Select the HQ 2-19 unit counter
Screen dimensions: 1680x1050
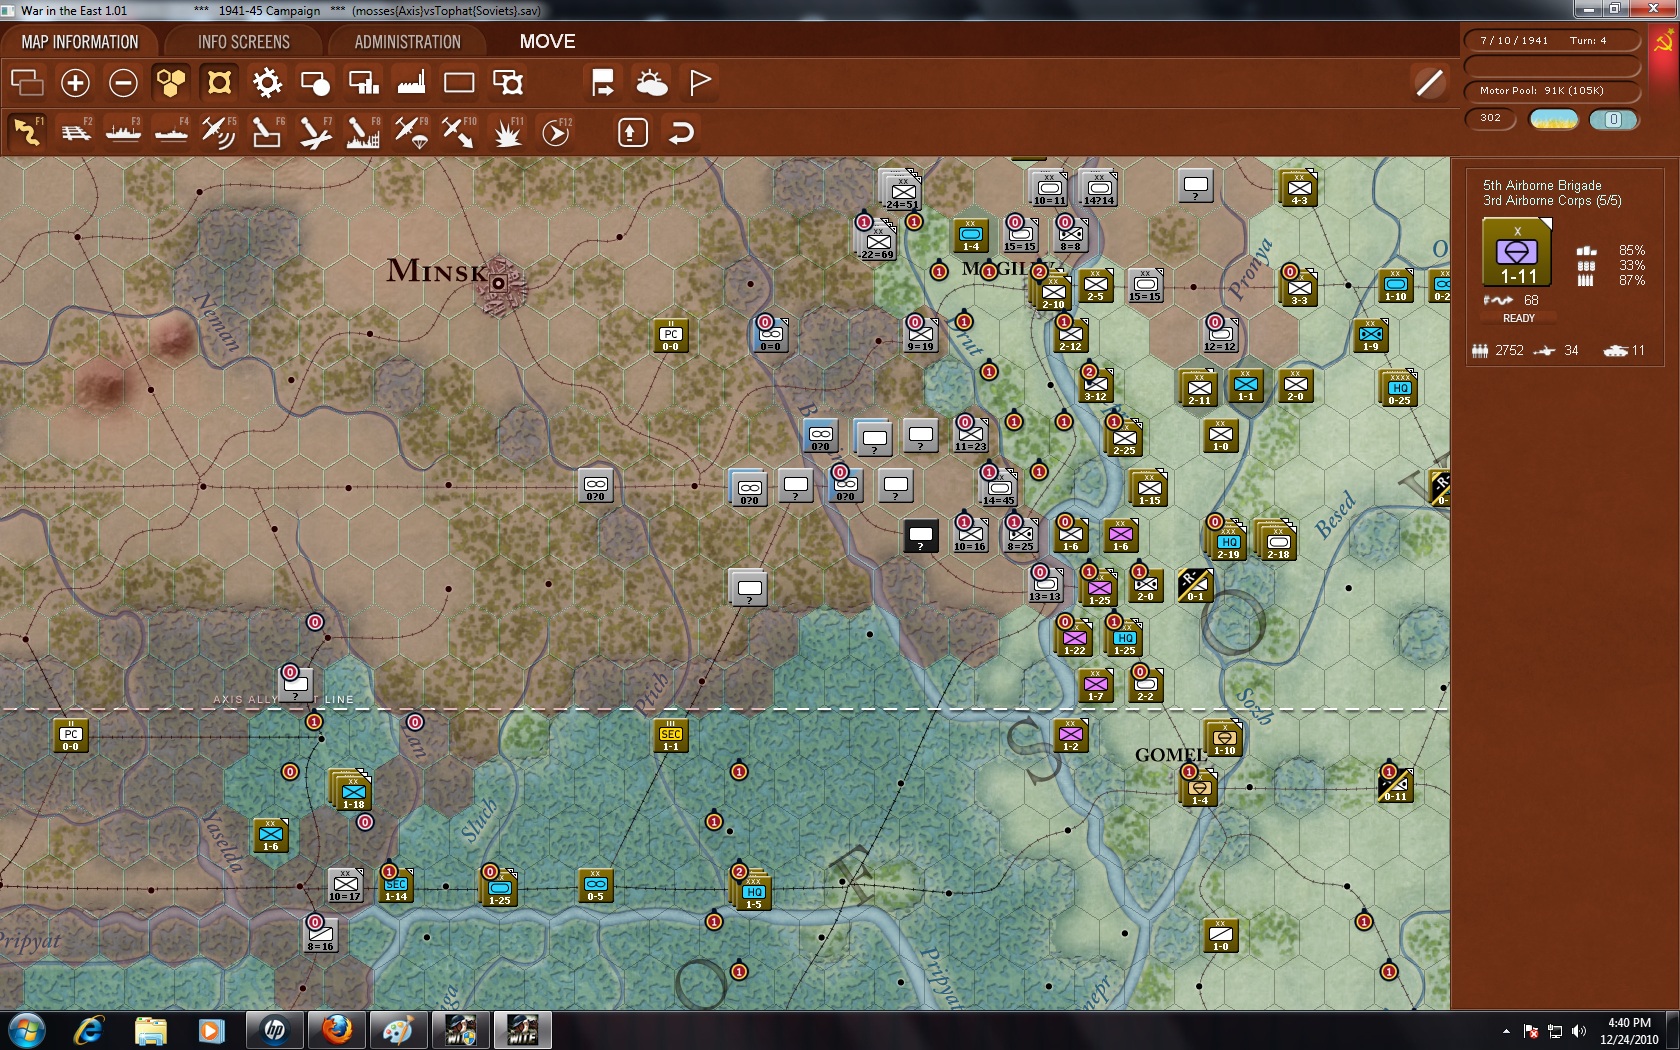1228,542
